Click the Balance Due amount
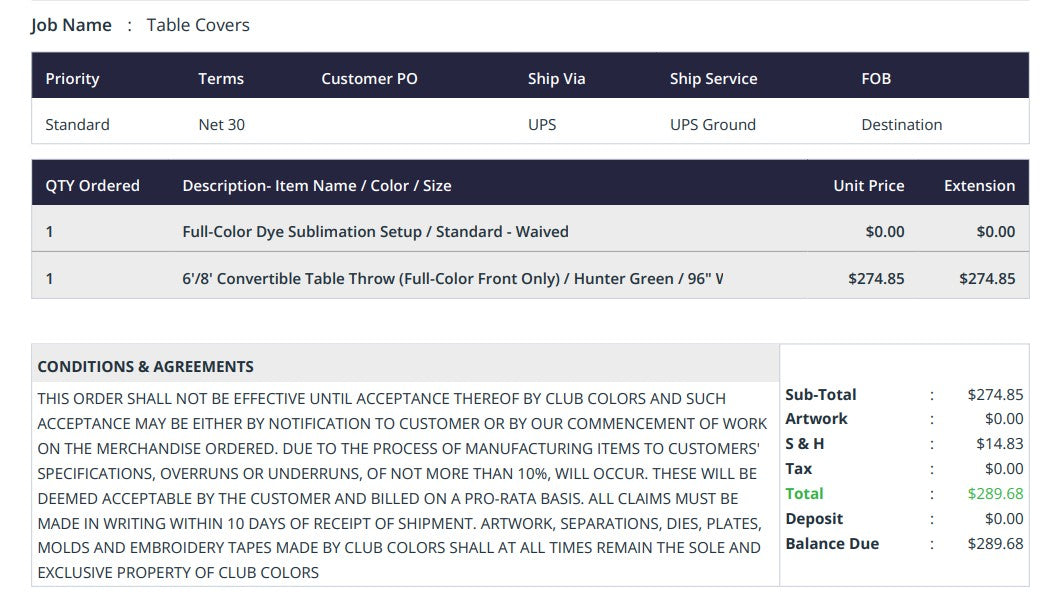The height and width of the screenshot is (596, 1058). click(x=995, y=544)
